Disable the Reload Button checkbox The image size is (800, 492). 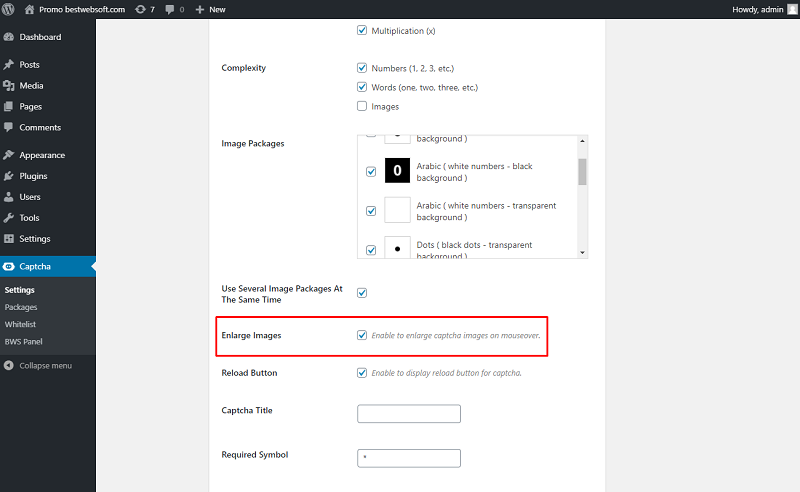(362, 373)
